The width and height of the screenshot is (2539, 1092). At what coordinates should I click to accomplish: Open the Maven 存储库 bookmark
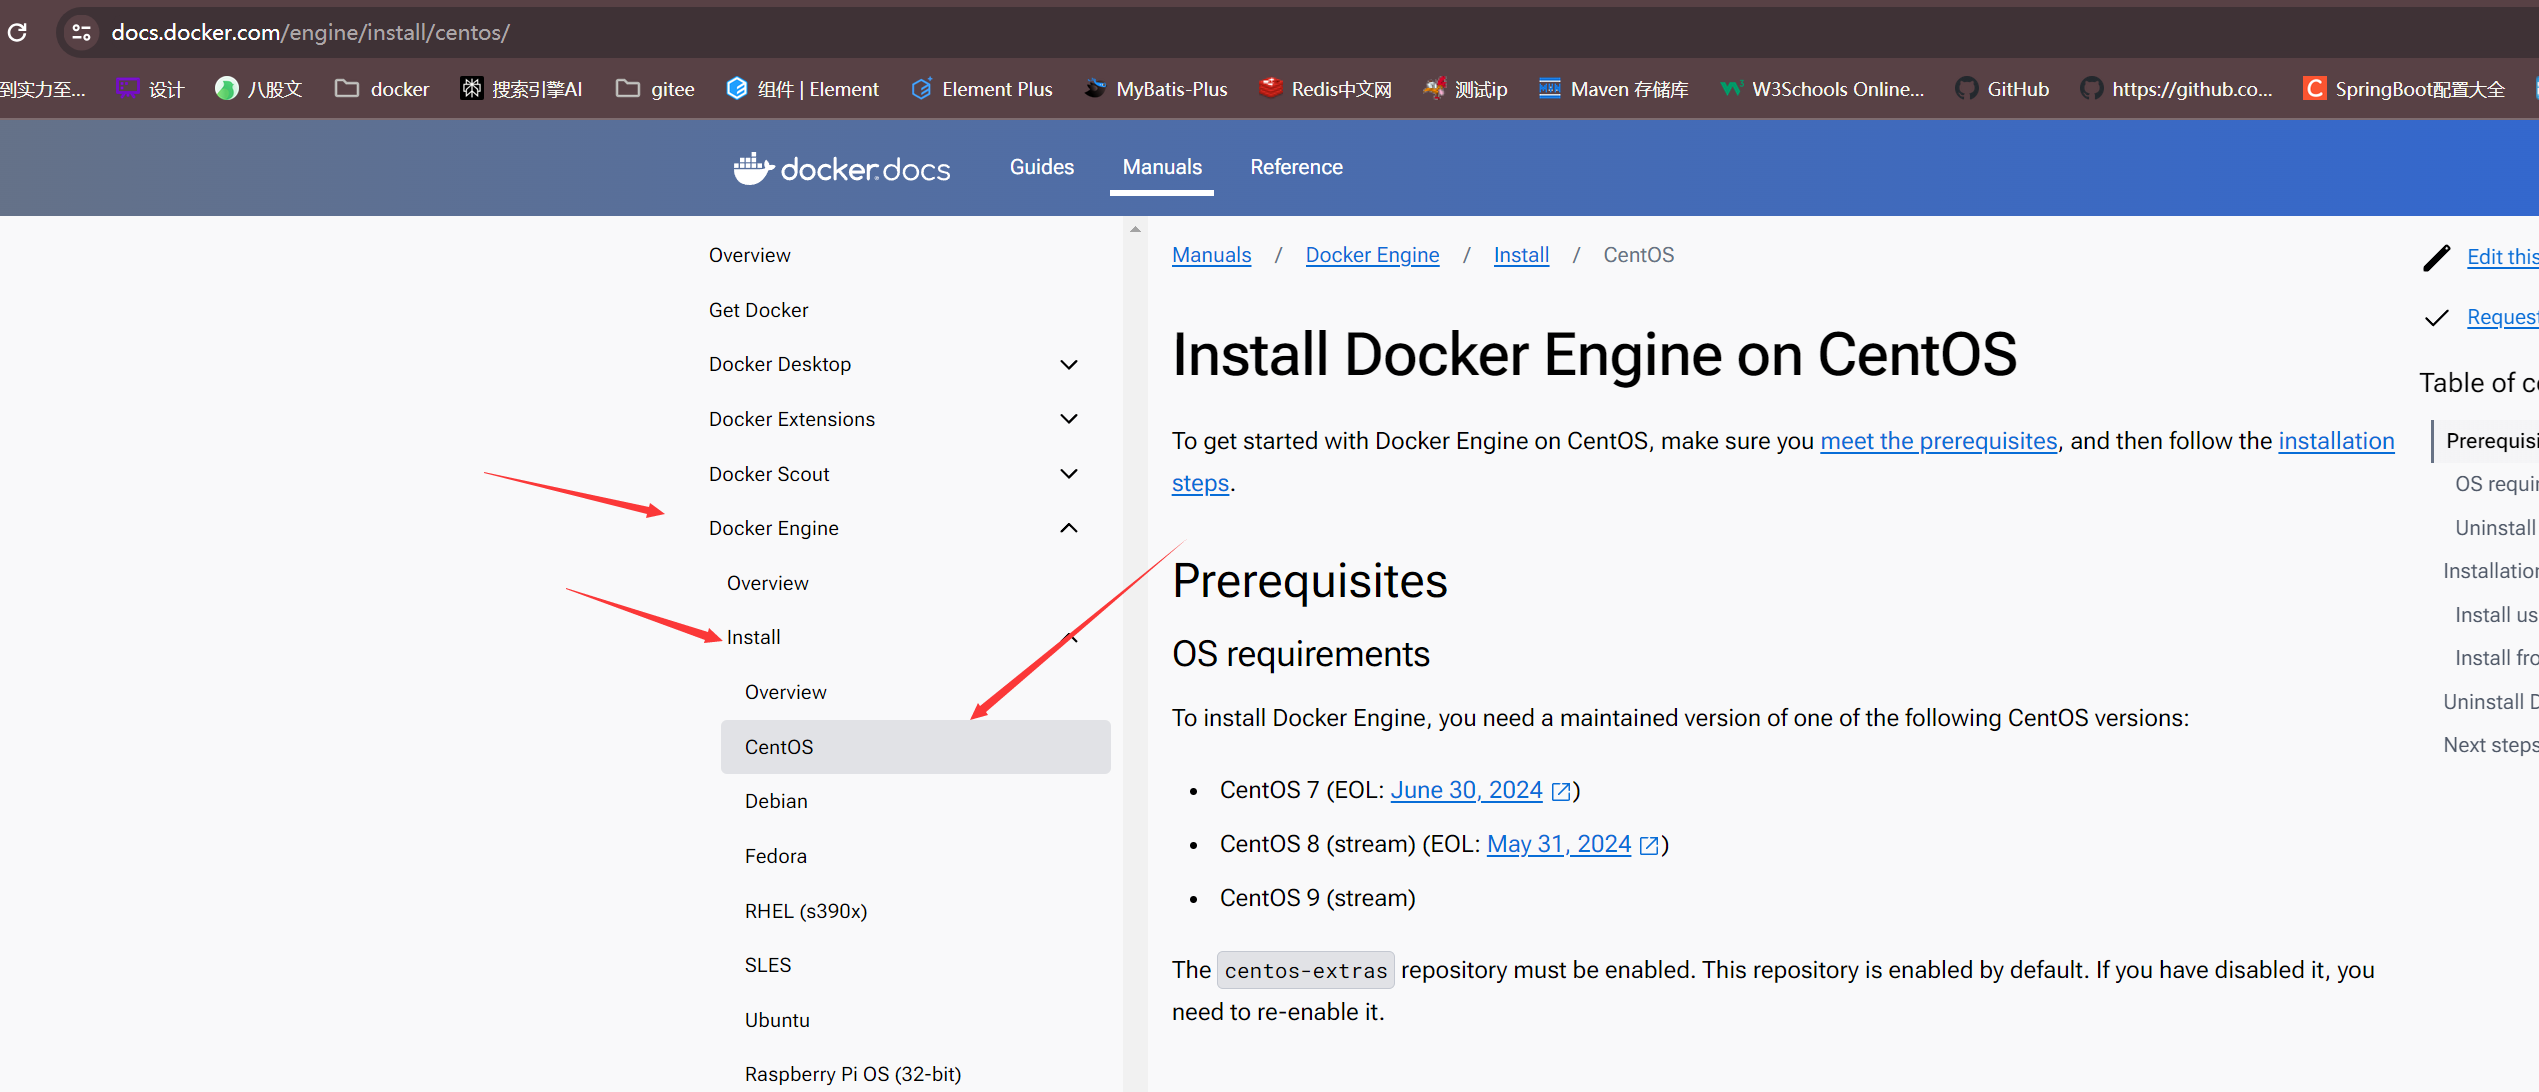click(1613, 89)
